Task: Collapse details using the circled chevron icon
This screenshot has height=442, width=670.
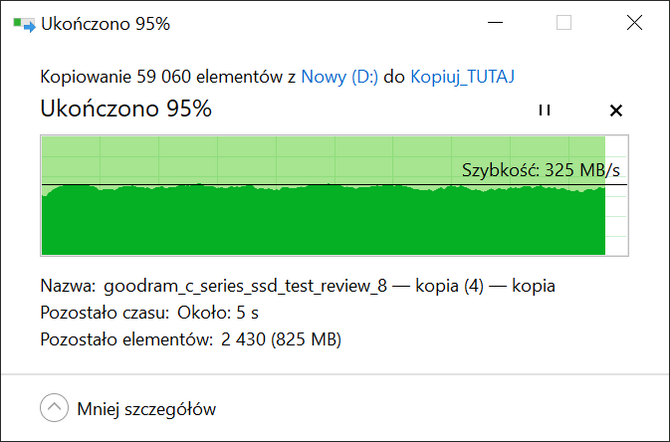Action: [53, 408]
